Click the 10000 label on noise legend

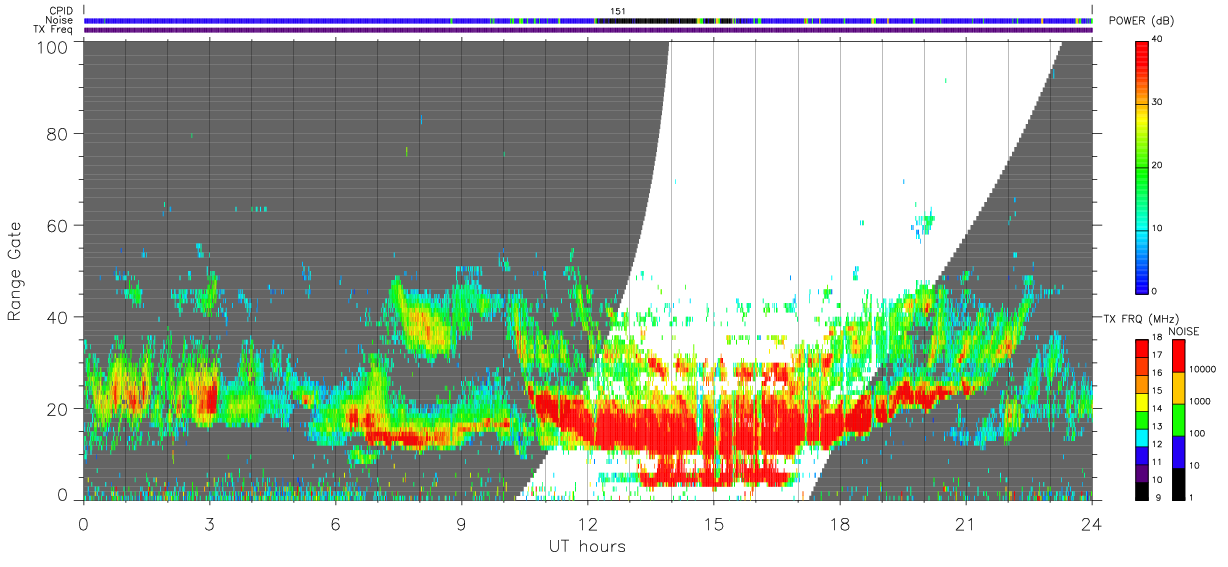point(1203,368)
